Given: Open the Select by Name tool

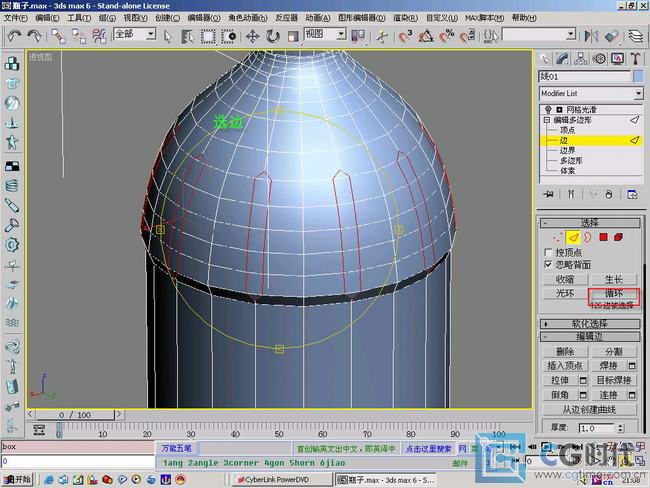Looking at the screenshot, I should [x=188, y=36].
